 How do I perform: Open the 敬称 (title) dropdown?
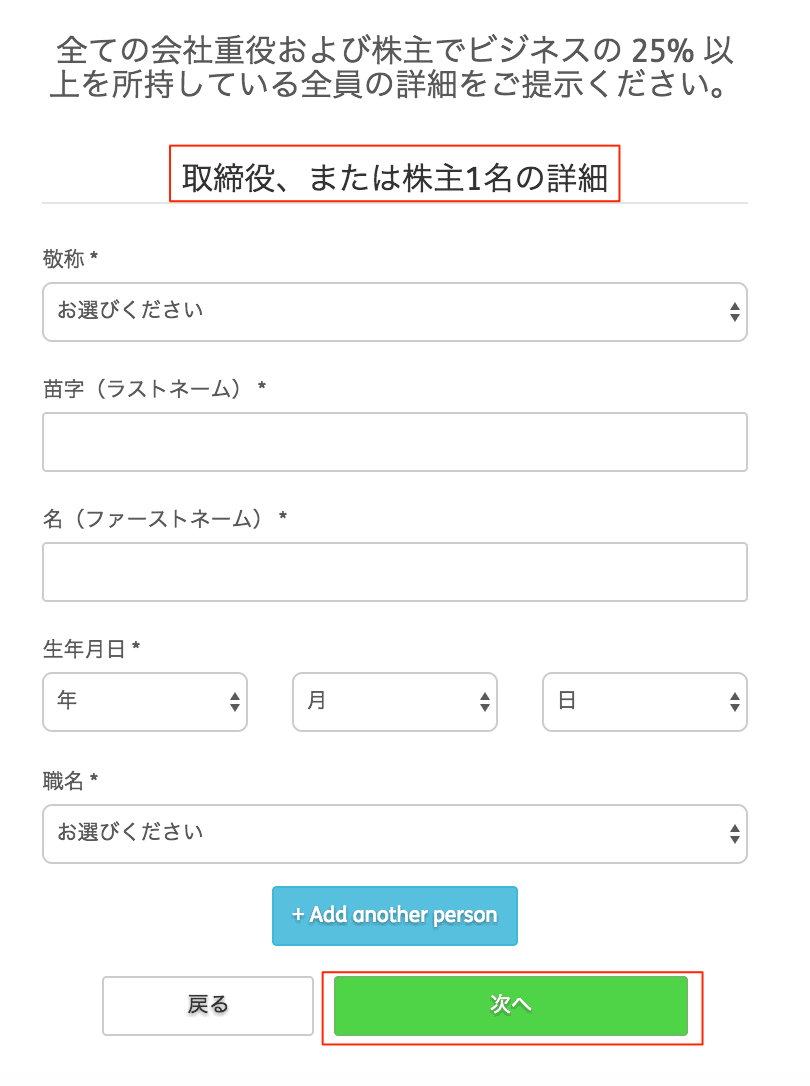tap(394, 312)
